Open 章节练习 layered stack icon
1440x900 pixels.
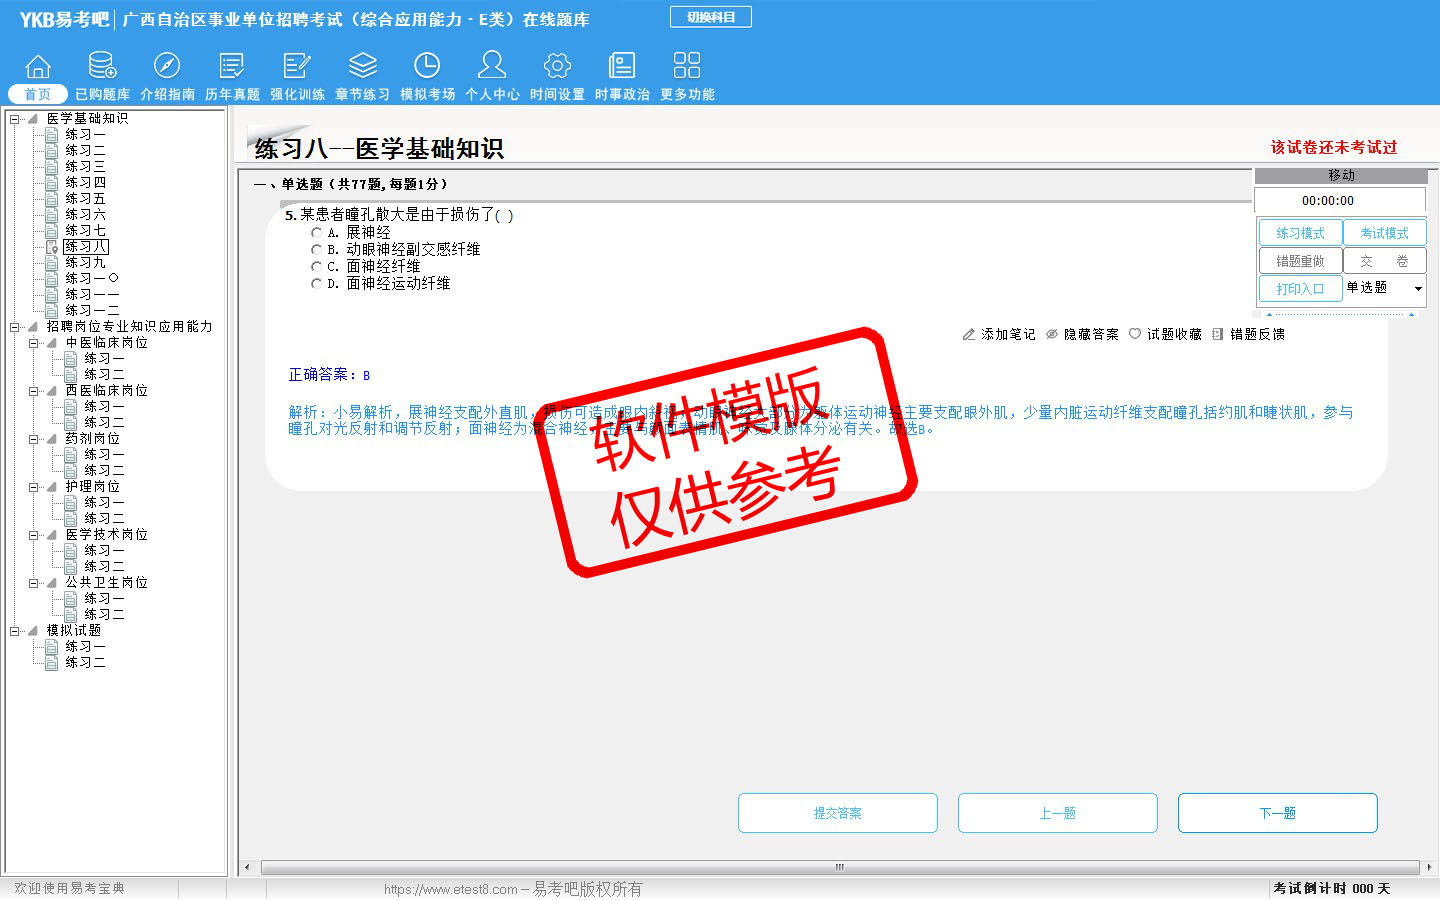362,66
